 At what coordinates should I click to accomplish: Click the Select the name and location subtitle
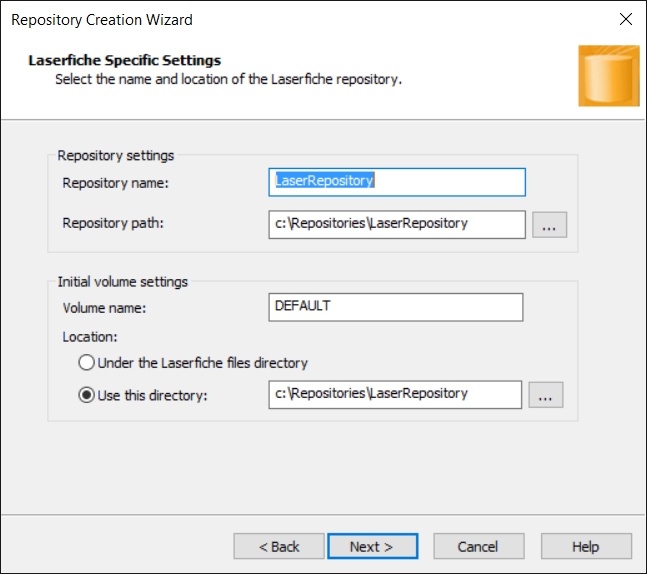[x=229, y=79]
